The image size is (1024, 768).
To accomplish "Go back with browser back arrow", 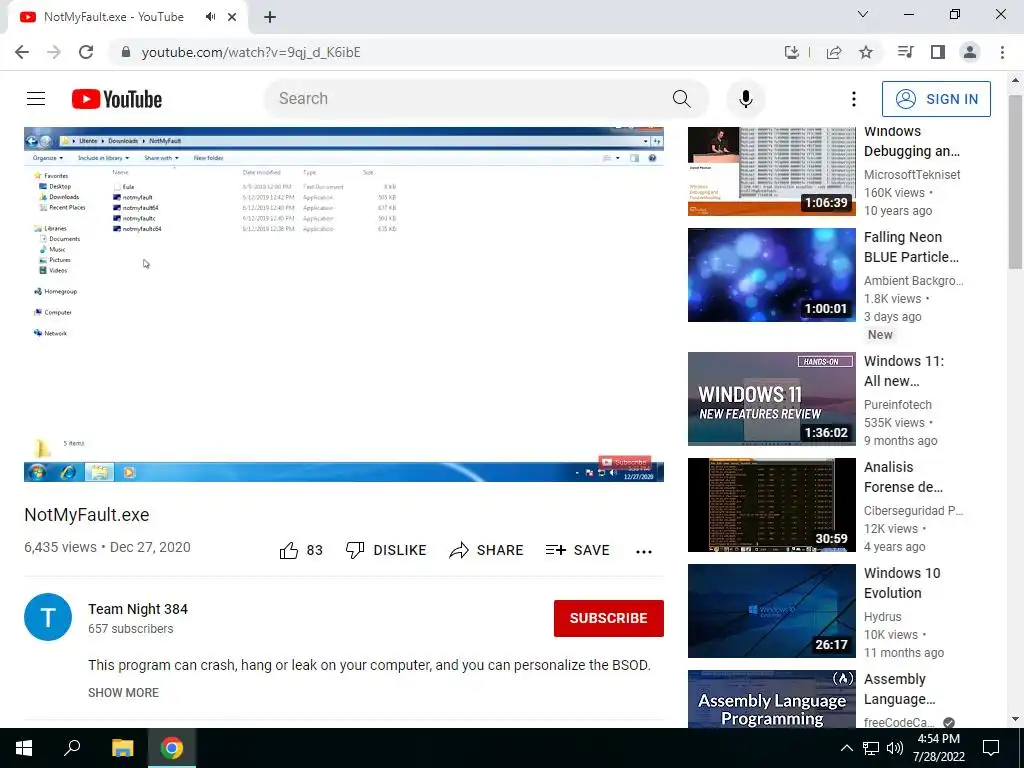I will pyautogui.click(x=22, y=52).
